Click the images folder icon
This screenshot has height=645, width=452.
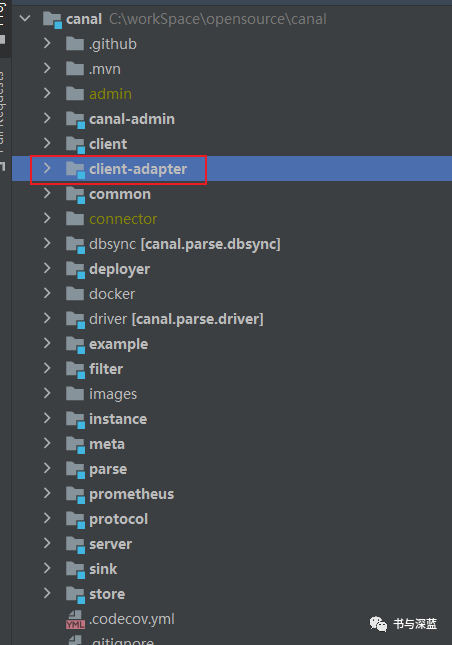(x=75, y=394)
